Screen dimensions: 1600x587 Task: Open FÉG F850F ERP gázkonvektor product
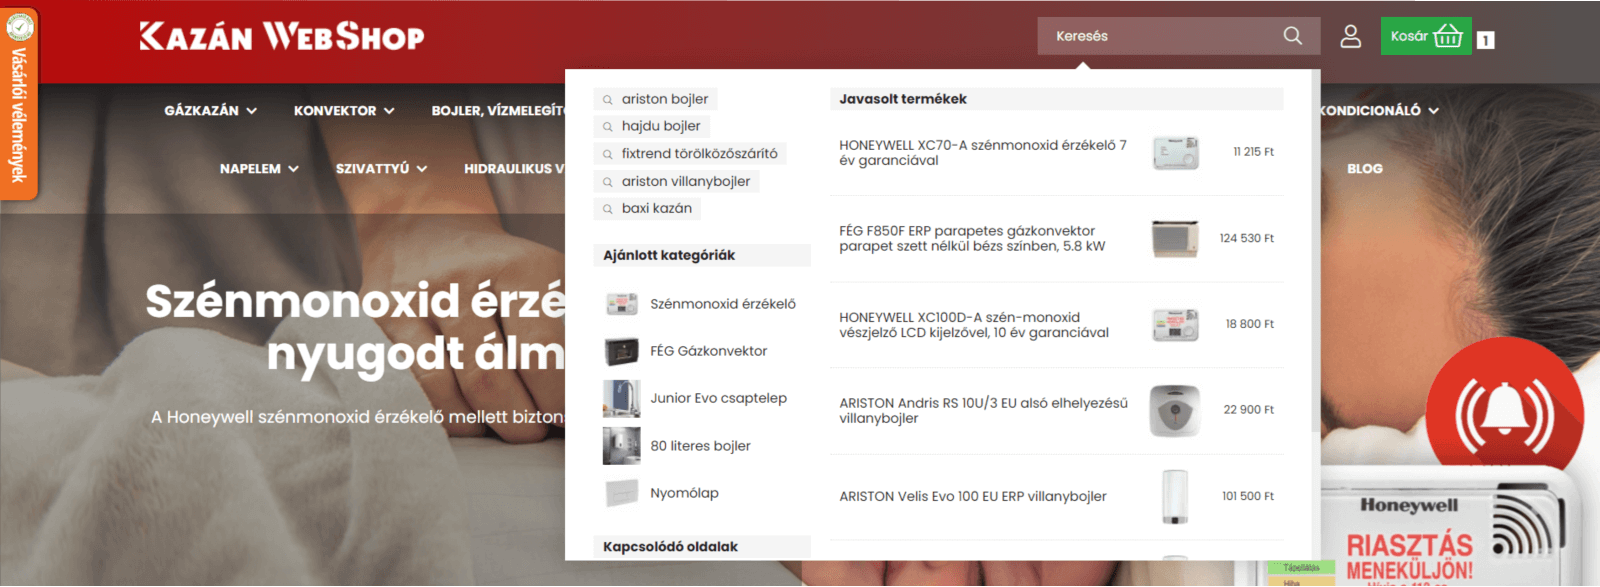click(x=972, y=239)
